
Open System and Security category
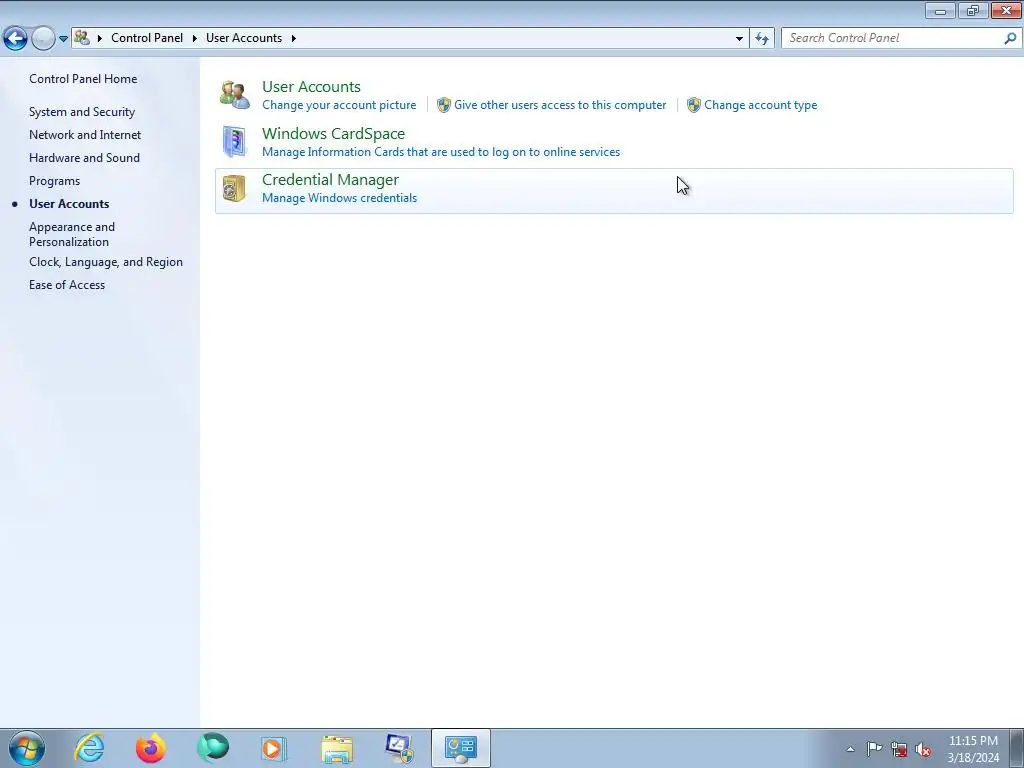pyautogui.click(x=82, y=112)
